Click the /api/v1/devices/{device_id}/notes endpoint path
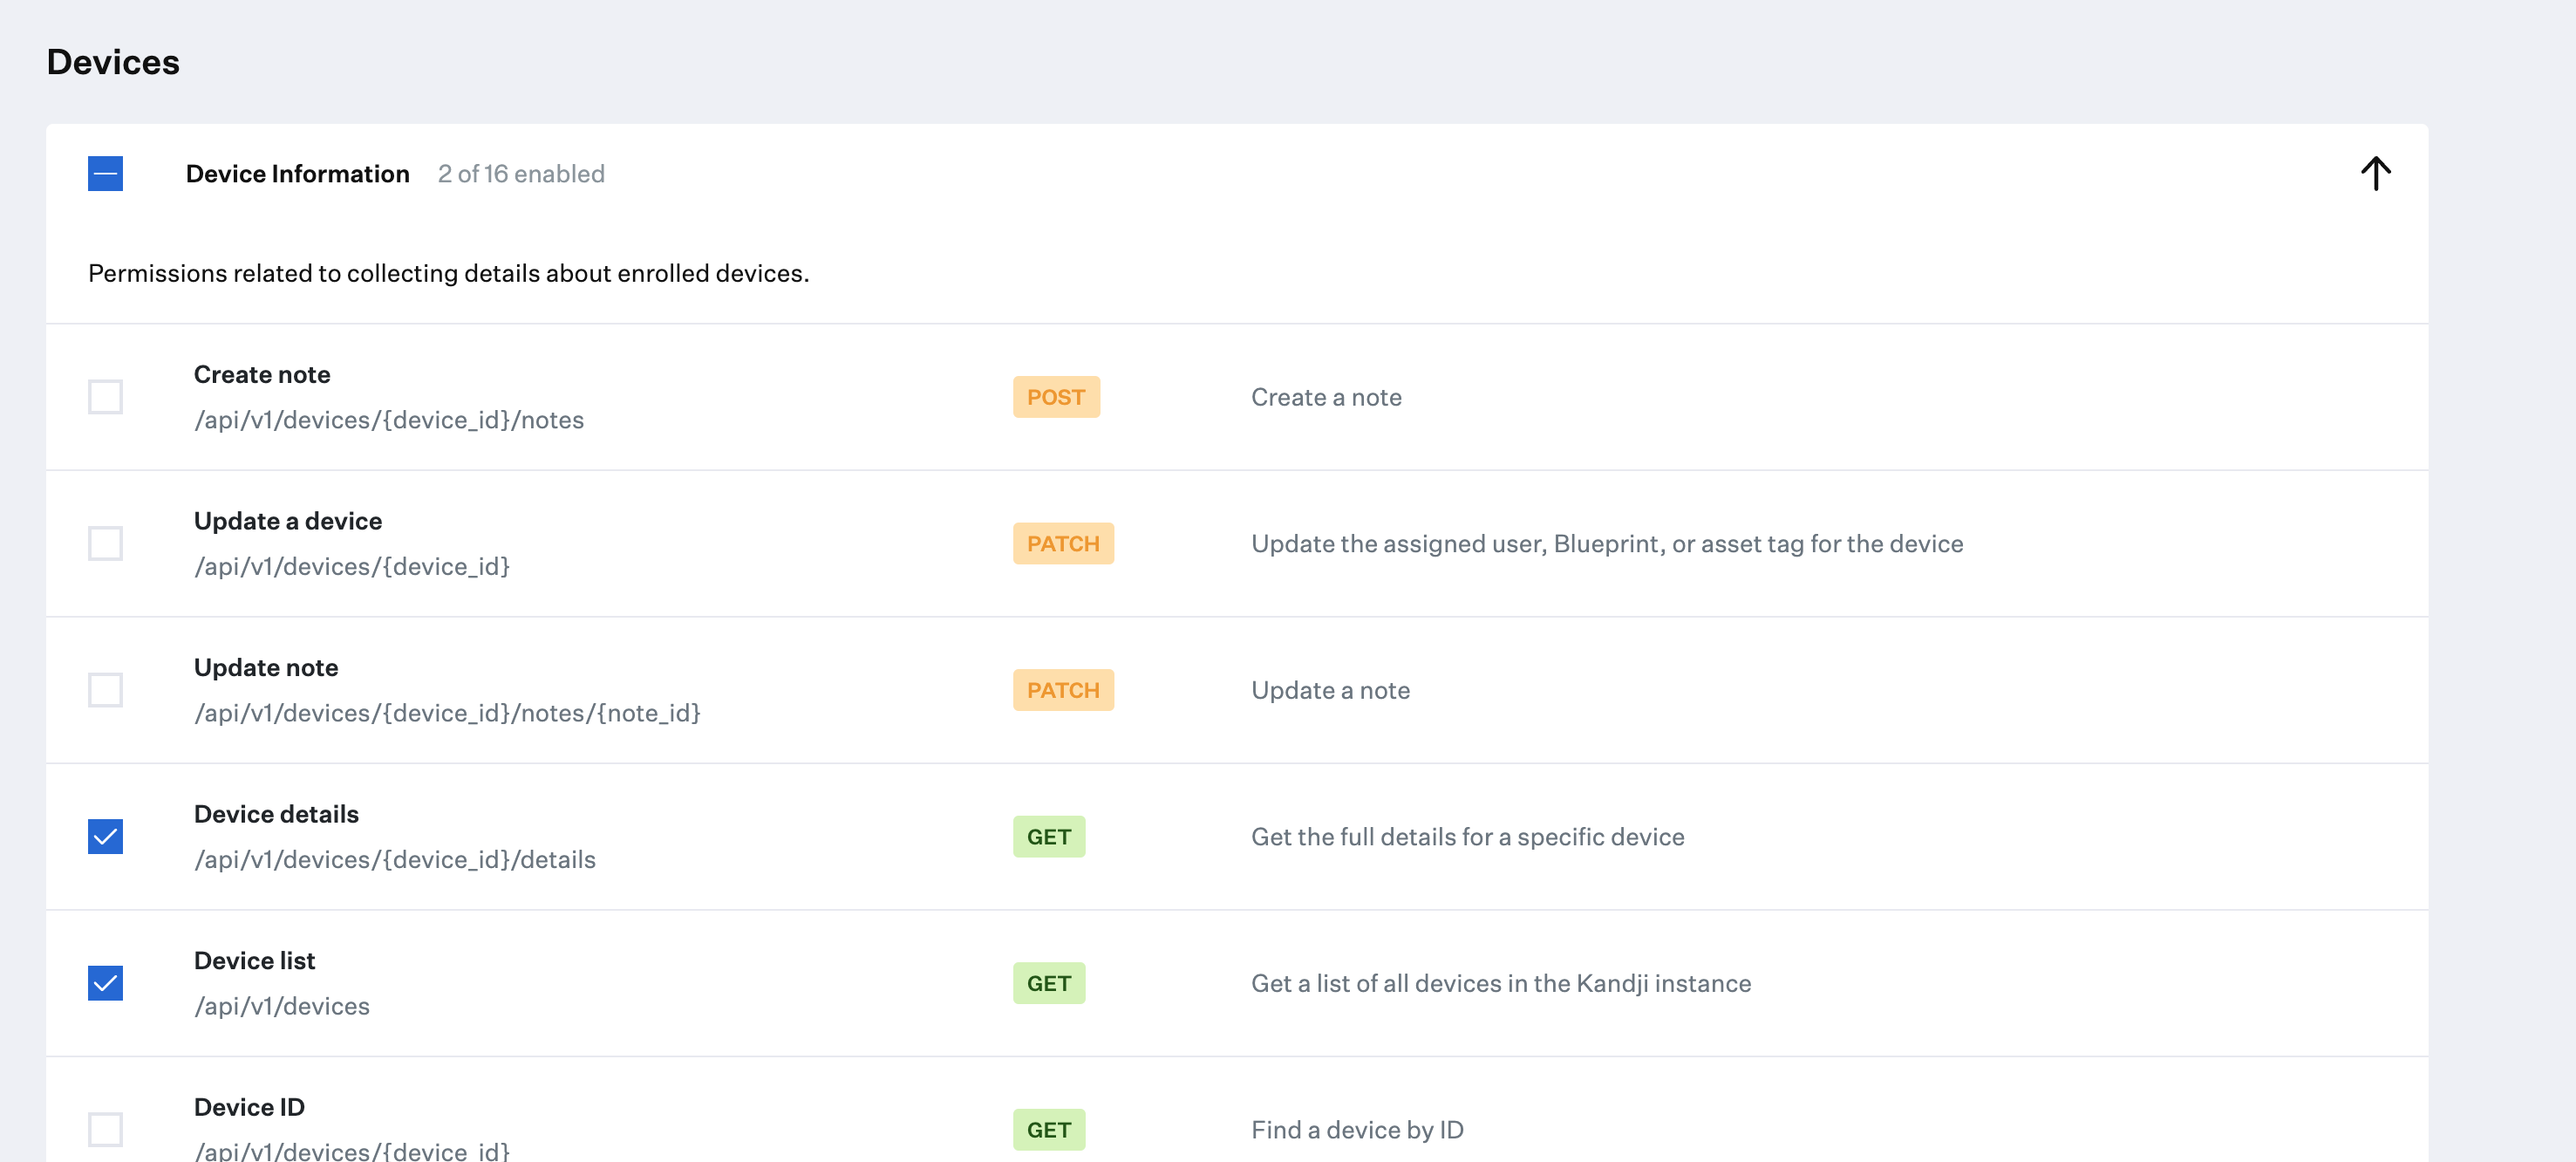This screenshot has width=2576, height=1162. point(389,420)
